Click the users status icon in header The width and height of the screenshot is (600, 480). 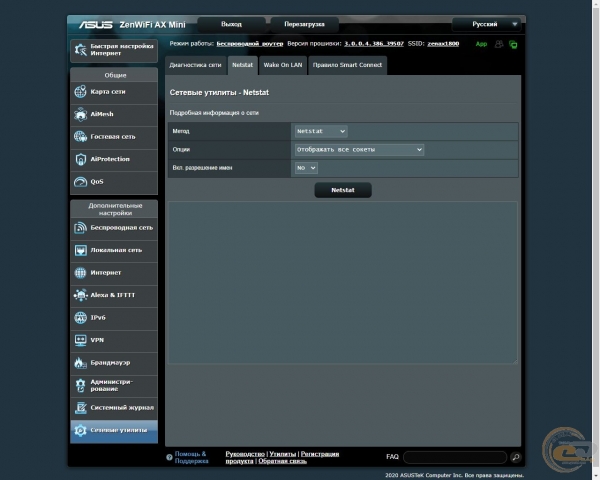click(x=499, y=44)
